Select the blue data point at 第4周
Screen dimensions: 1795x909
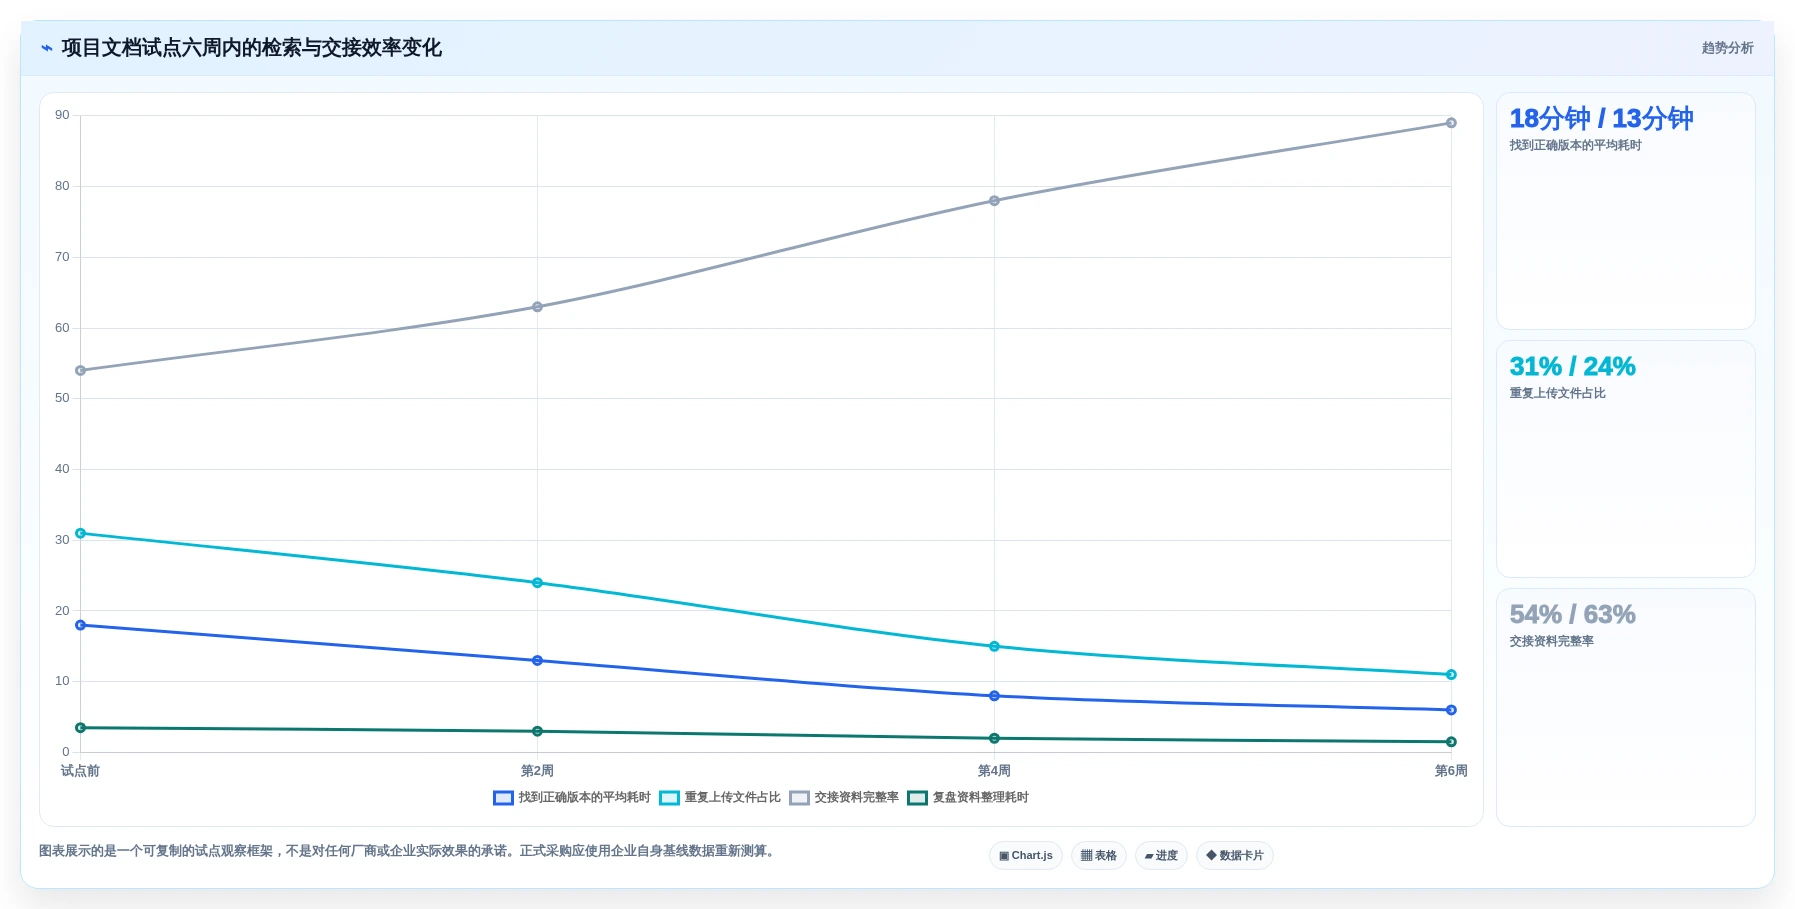pyautogui.click(x=994, y=696)
